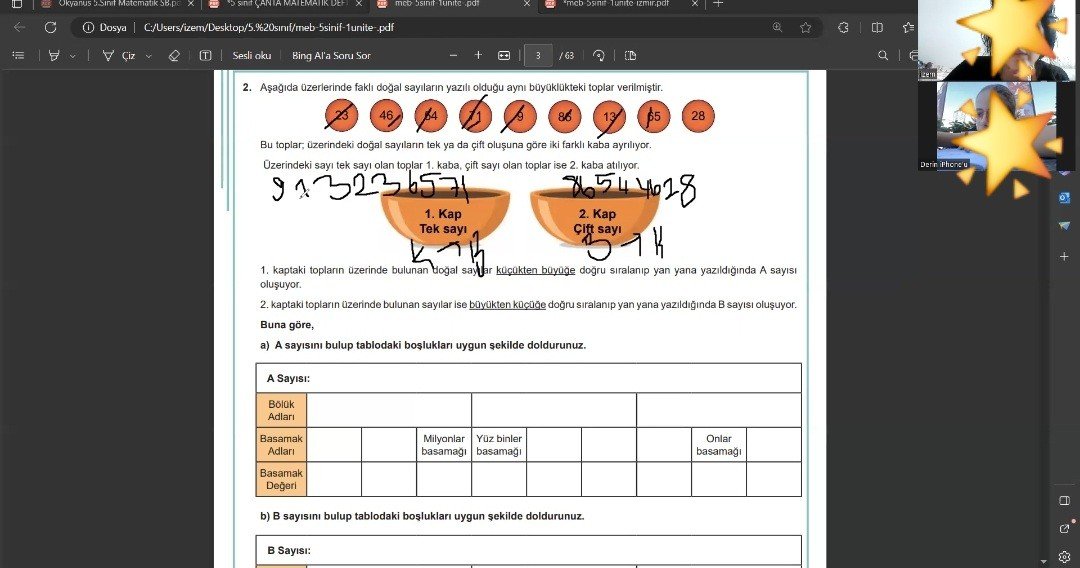This screenshot has height=568, width=1080.
Task: Activate the add text box tool
Action: point(205,56)
